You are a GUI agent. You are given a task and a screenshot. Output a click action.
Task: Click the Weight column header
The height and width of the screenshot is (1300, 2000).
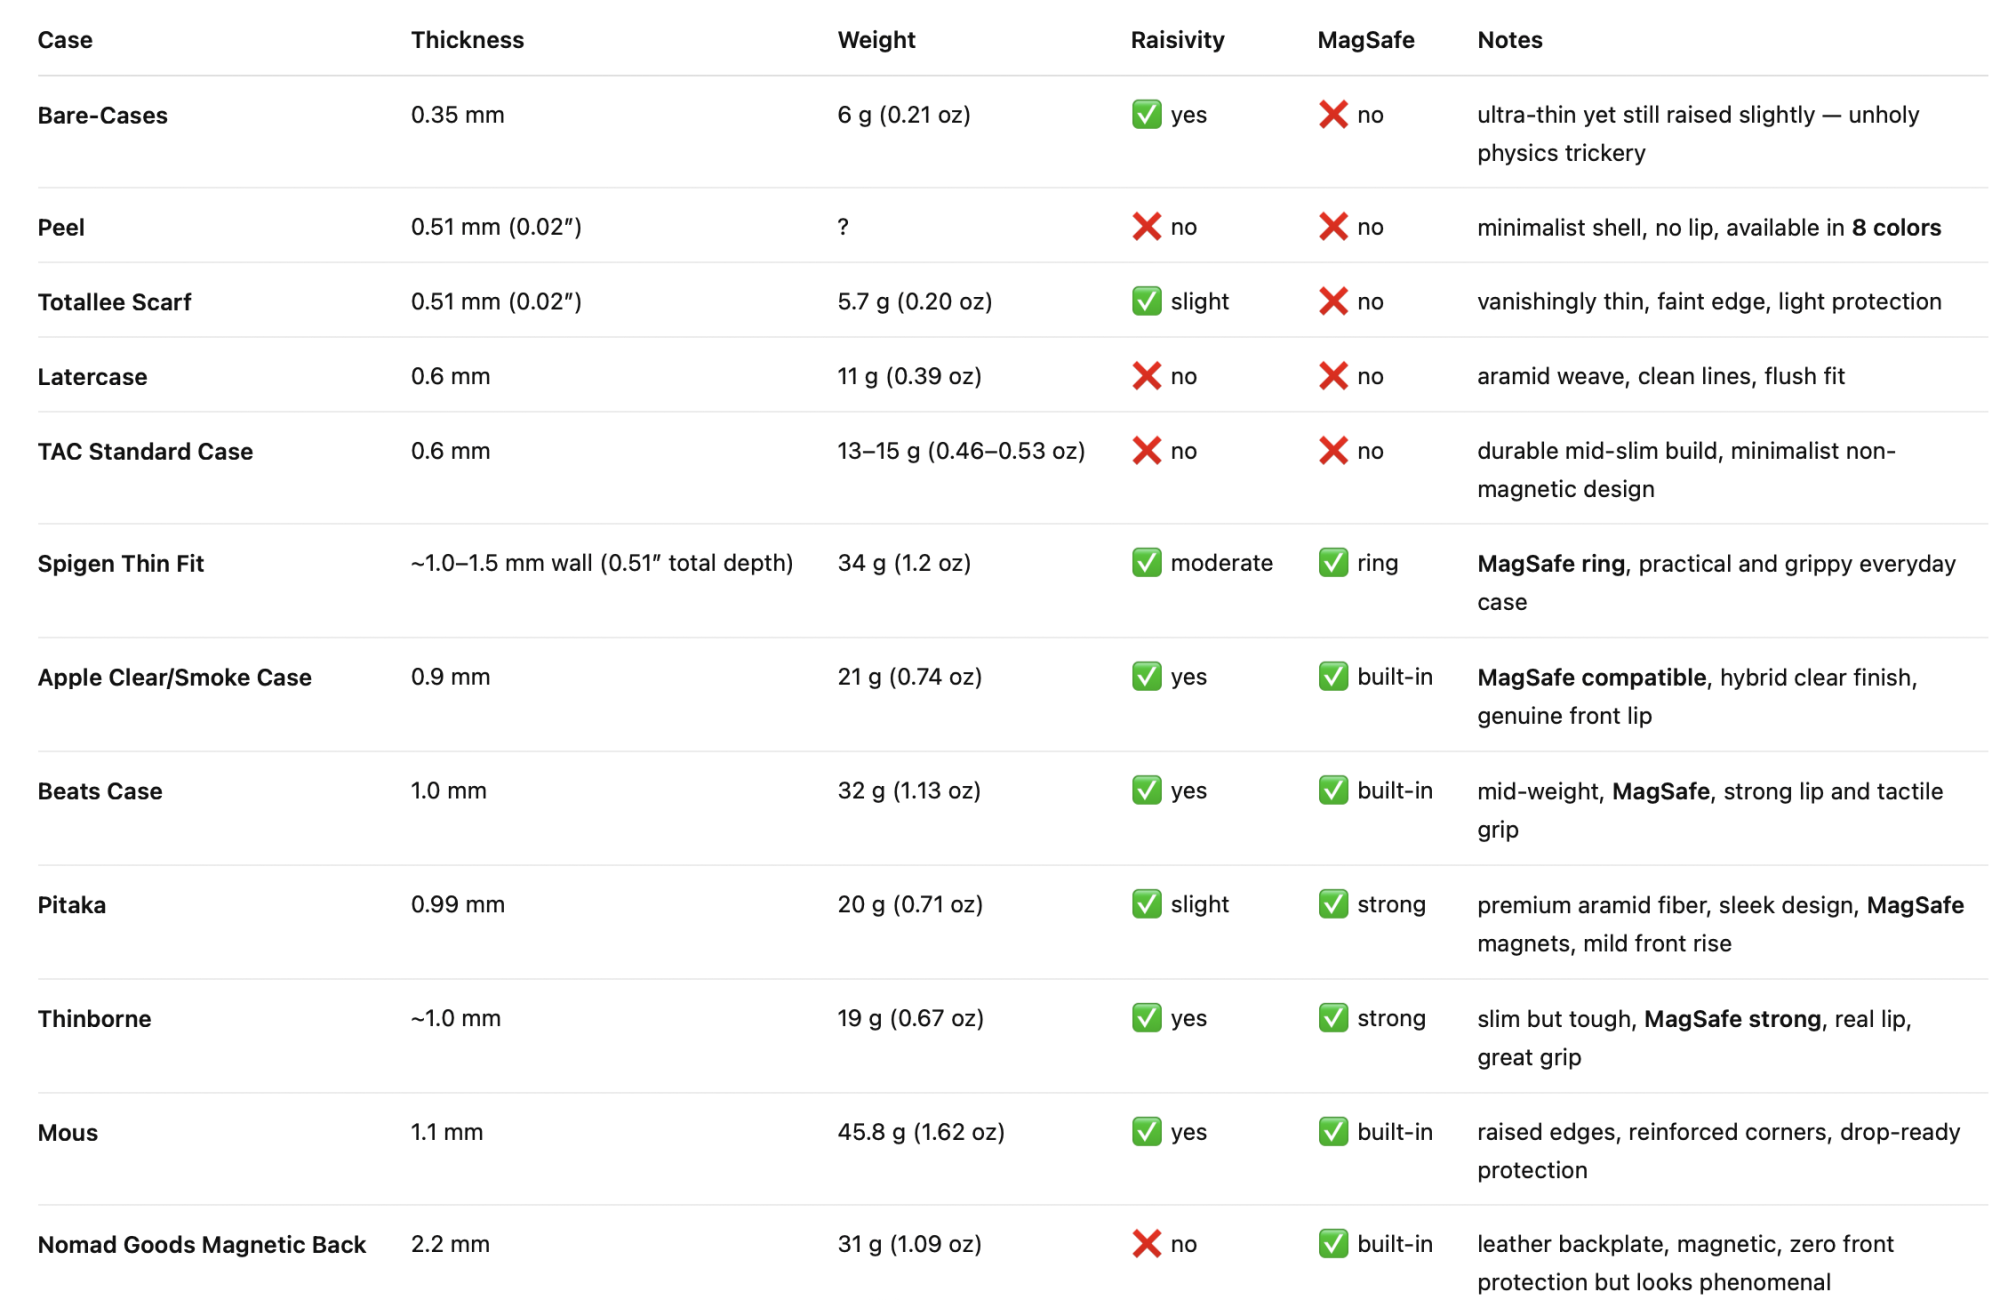pyautogui.click(x=876, y=40)
